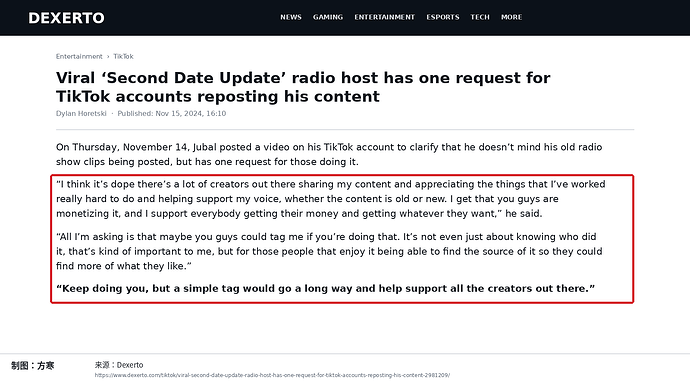Open the GAMING section
The image size is (690, 387).
coord(328,17)
